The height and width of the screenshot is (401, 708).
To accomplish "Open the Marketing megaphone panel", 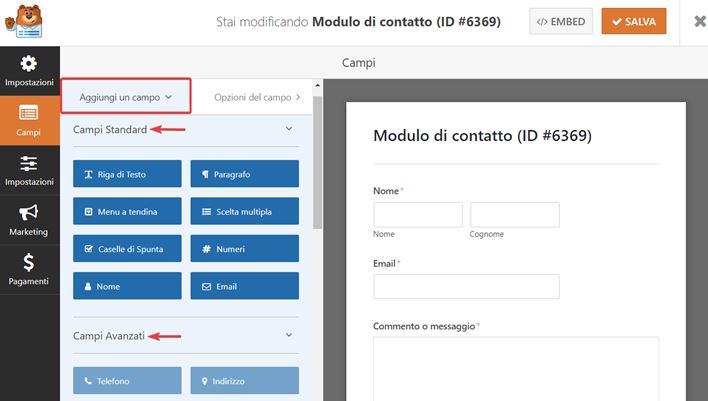I will click(x=29, y=220).
